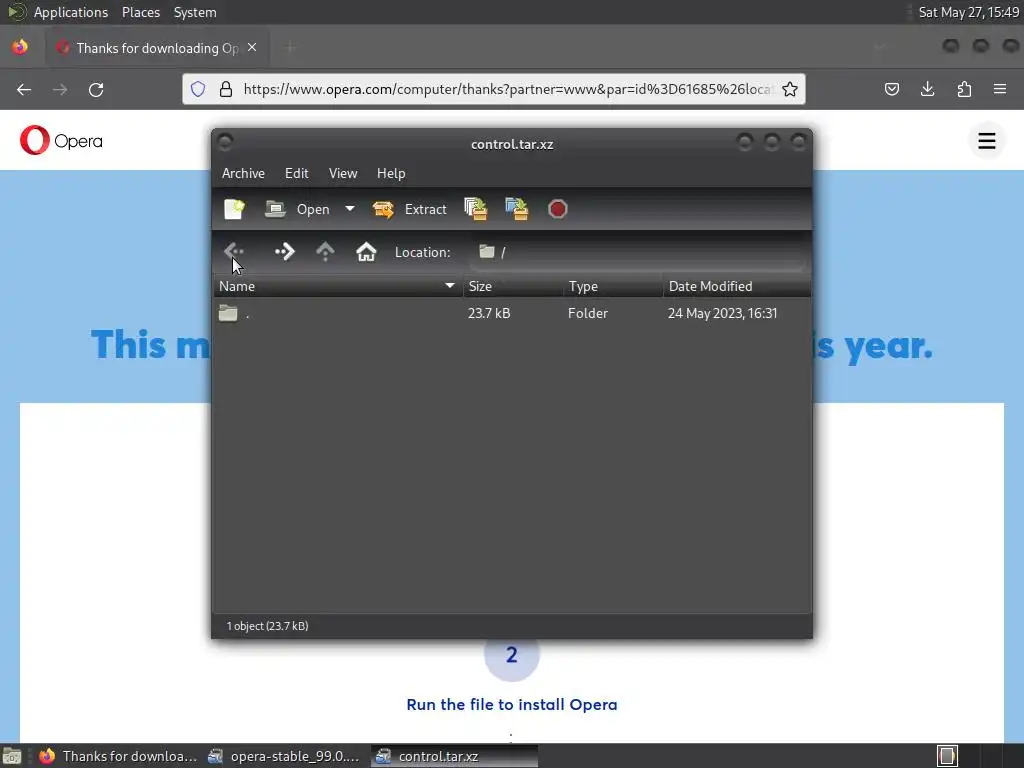Click the Save to Pocket icon in Firefox
This screenshot has height=768, width=1024.
point(891,89)
